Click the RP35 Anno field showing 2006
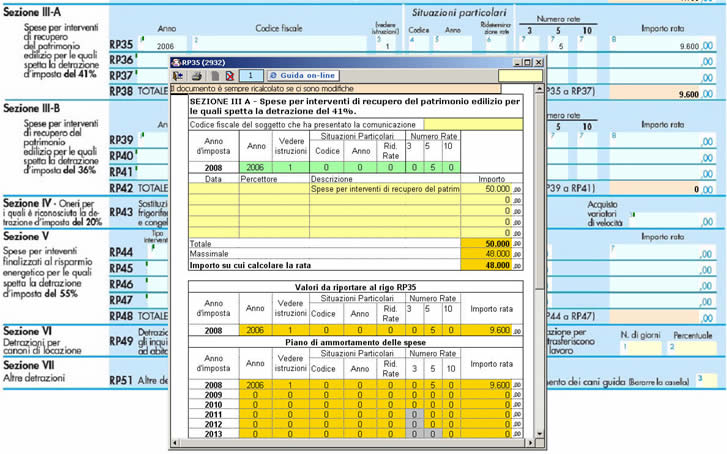Image resolution: width=727 pixels, height=454 pixels. (x=166, y=46)
